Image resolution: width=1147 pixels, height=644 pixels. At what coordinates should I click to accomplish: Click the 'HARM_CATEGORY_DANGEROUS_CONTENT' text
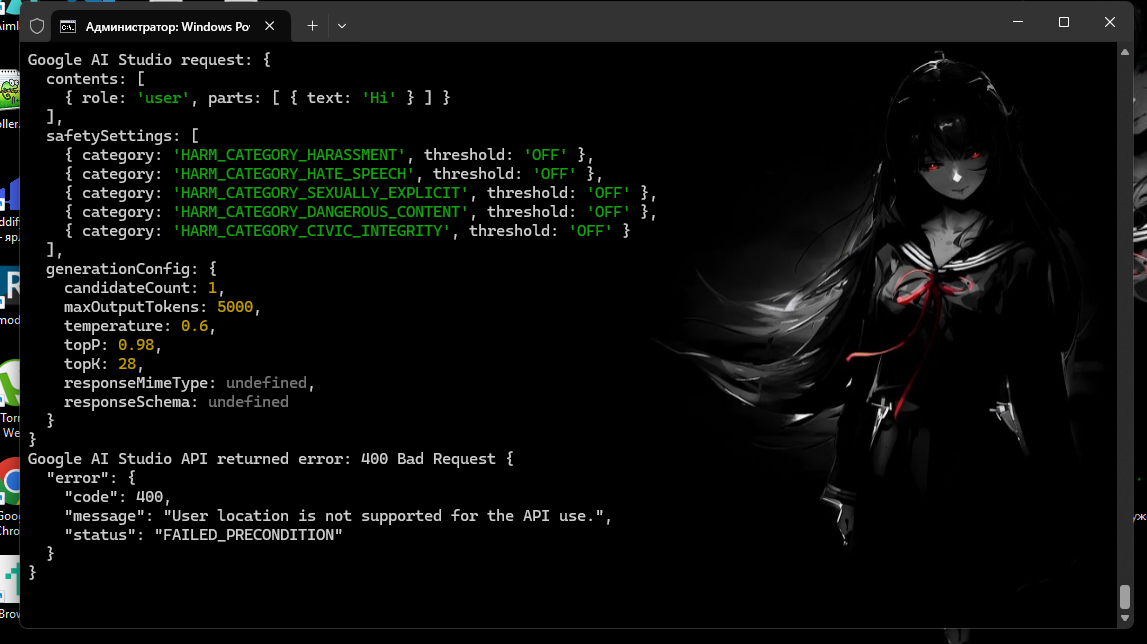coord(320,212)
